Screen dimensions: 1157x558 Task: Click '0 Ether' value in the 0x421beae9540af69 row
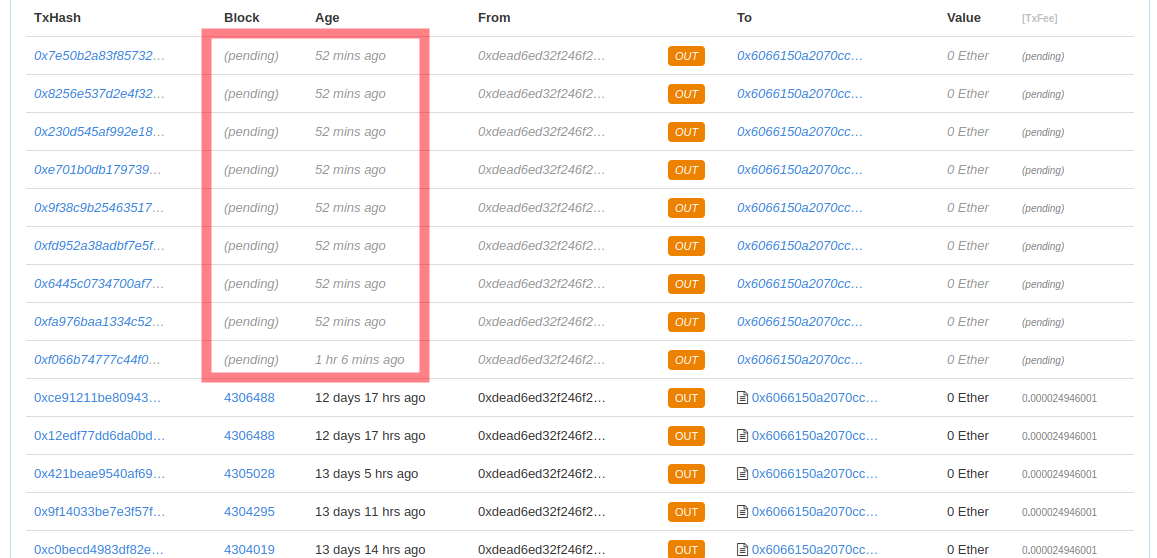(x=968, y=474)
